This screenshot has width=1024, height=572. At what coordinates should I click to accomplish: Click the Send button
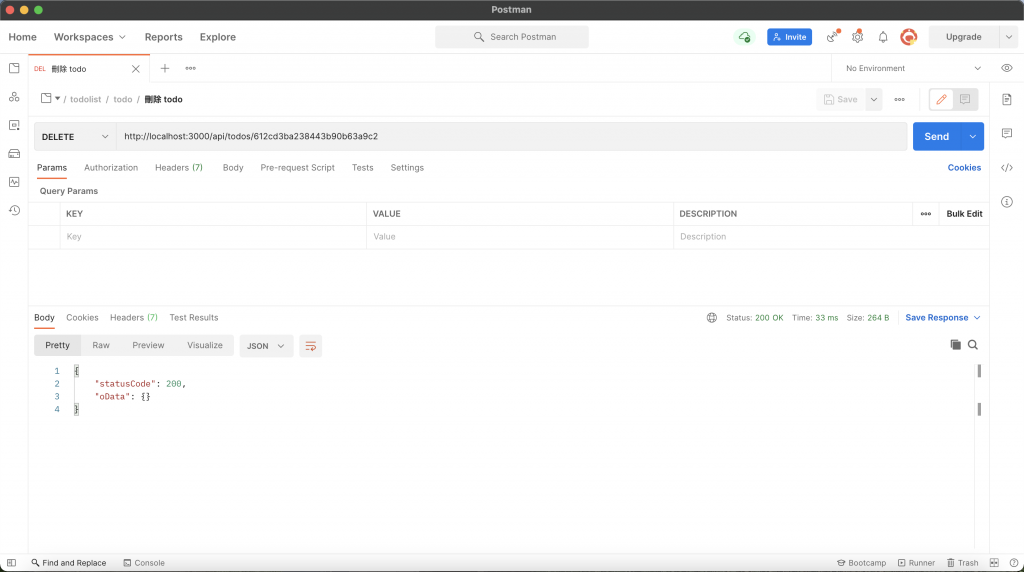pos(936,136)
